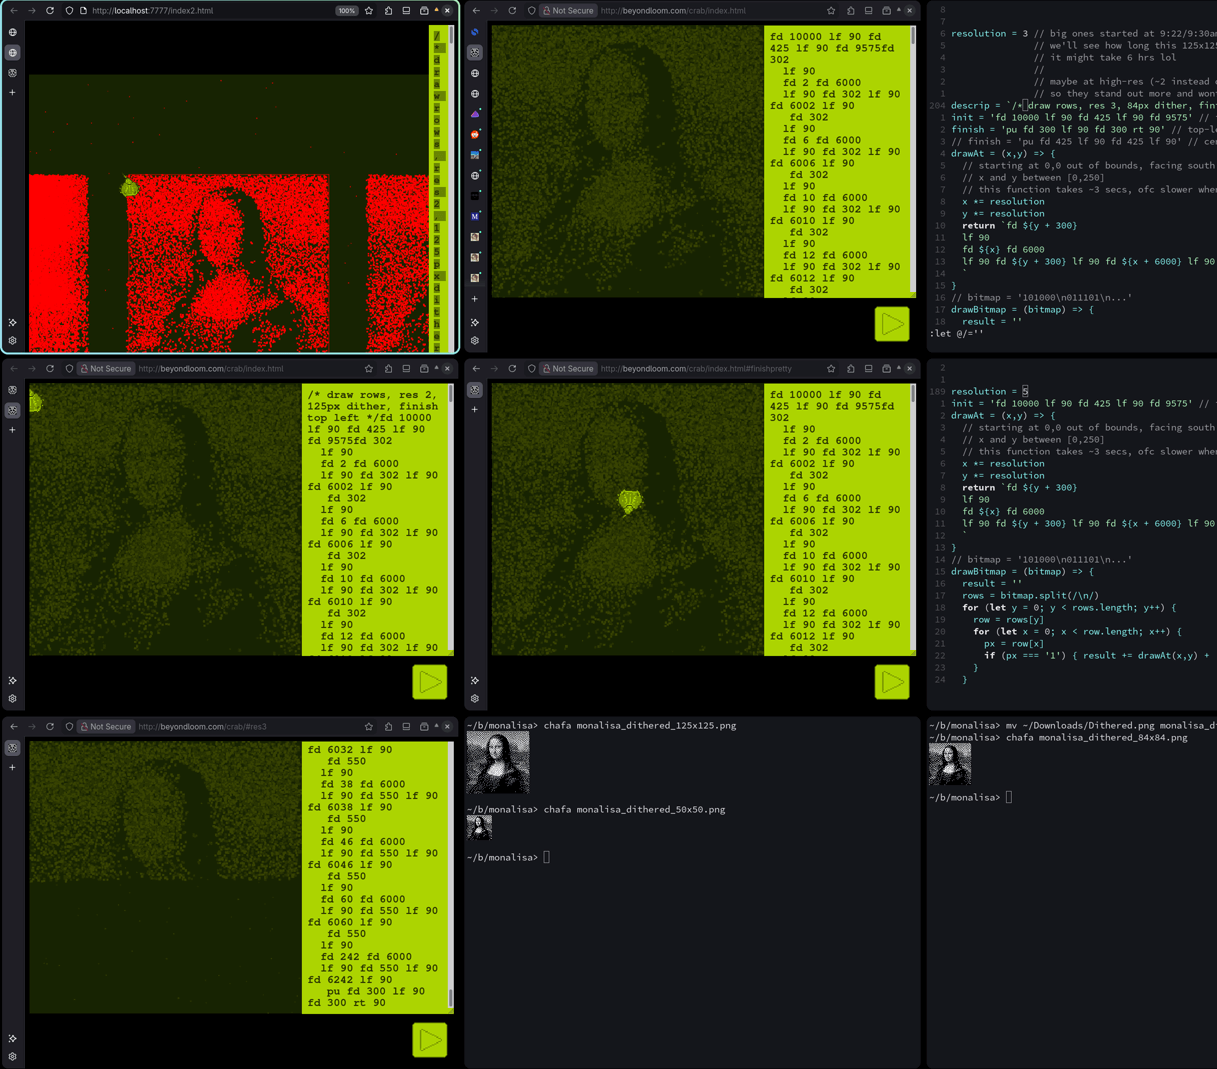The height and width of the screenshot is (1069, 1217).
Task: Focus the index.html#finishpretty address field
Action: pos(700,369)
